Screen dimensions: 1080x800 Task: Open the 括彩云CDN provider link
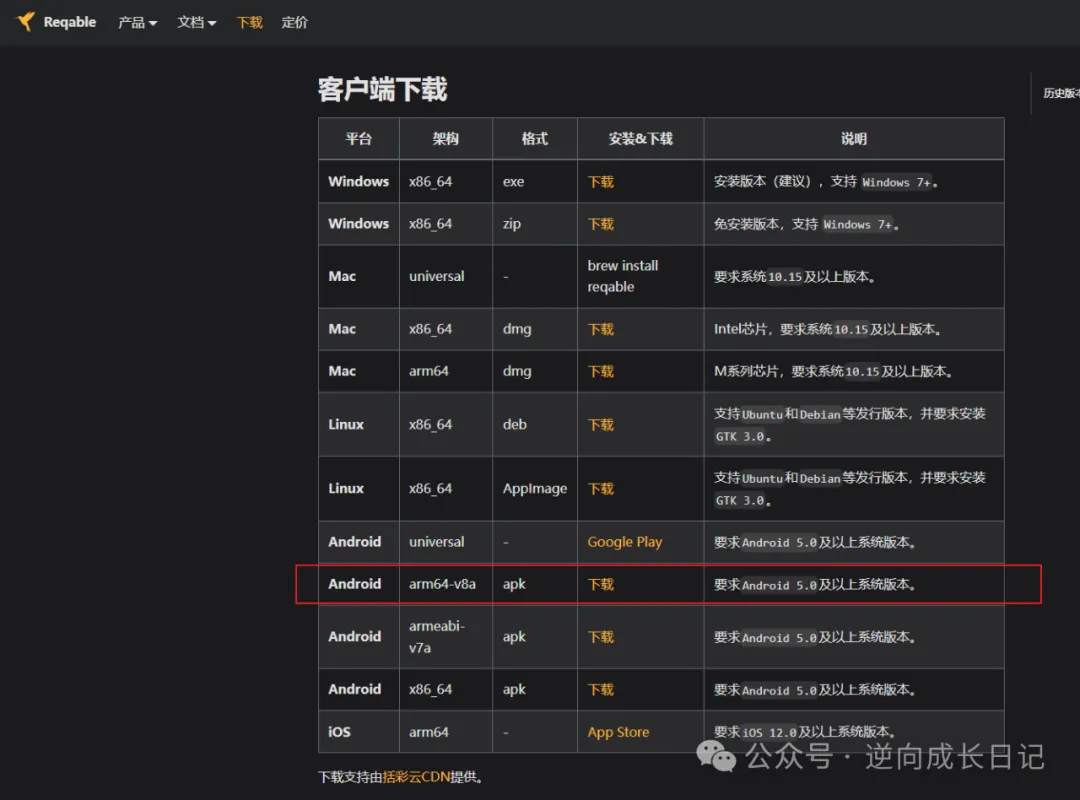[x=416, y=777]
